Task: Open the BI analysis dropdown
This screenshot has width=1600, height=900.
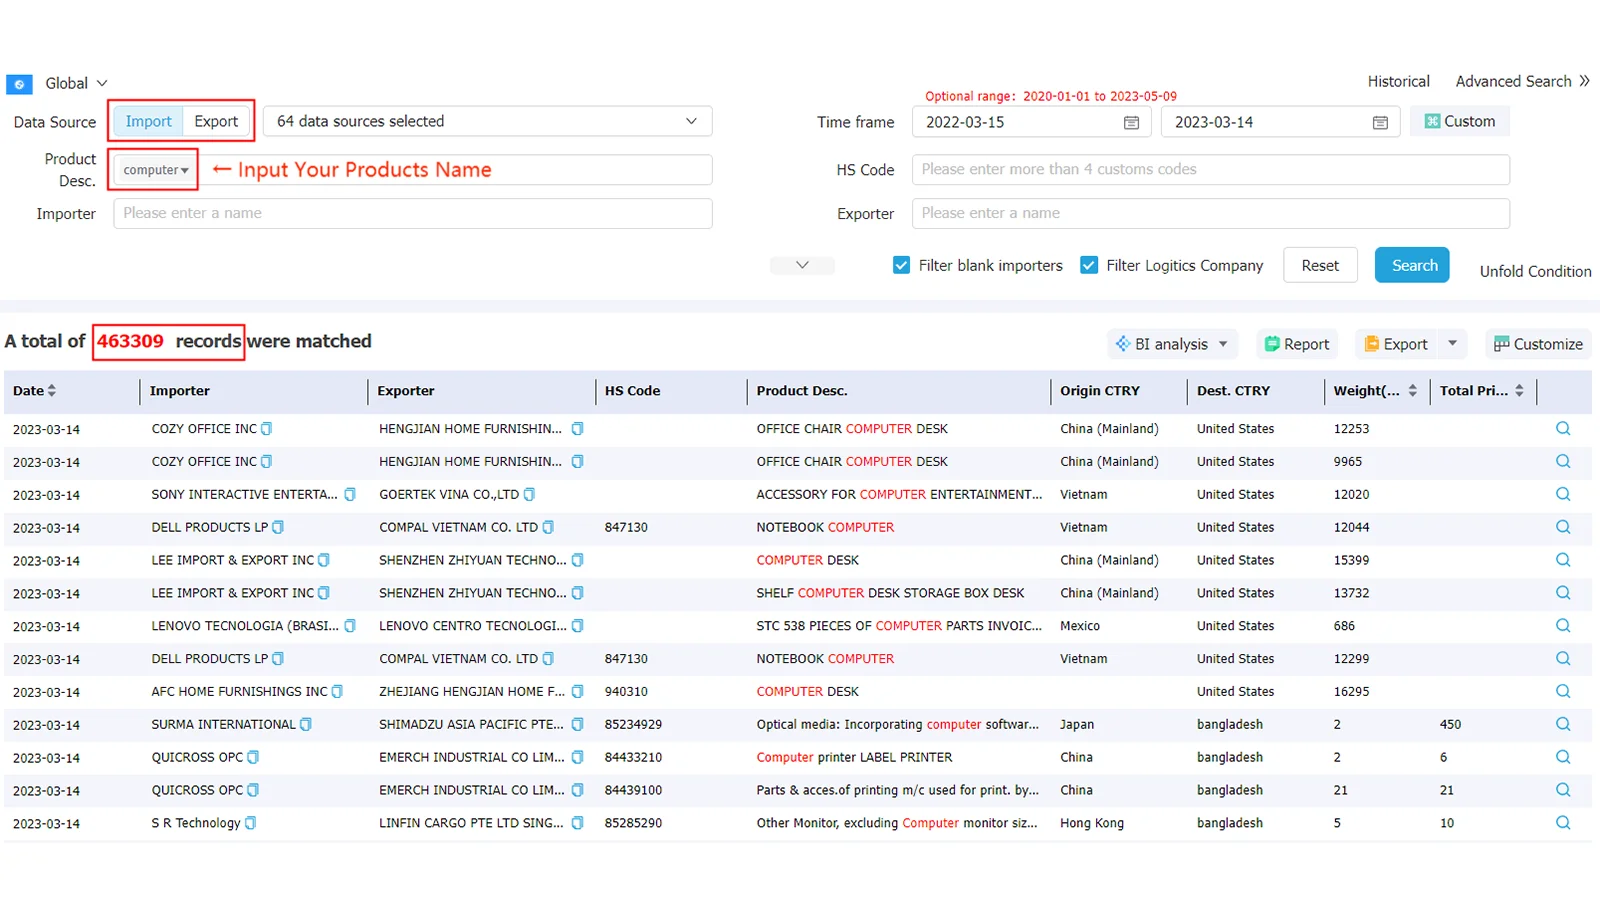Action: 1172,344
